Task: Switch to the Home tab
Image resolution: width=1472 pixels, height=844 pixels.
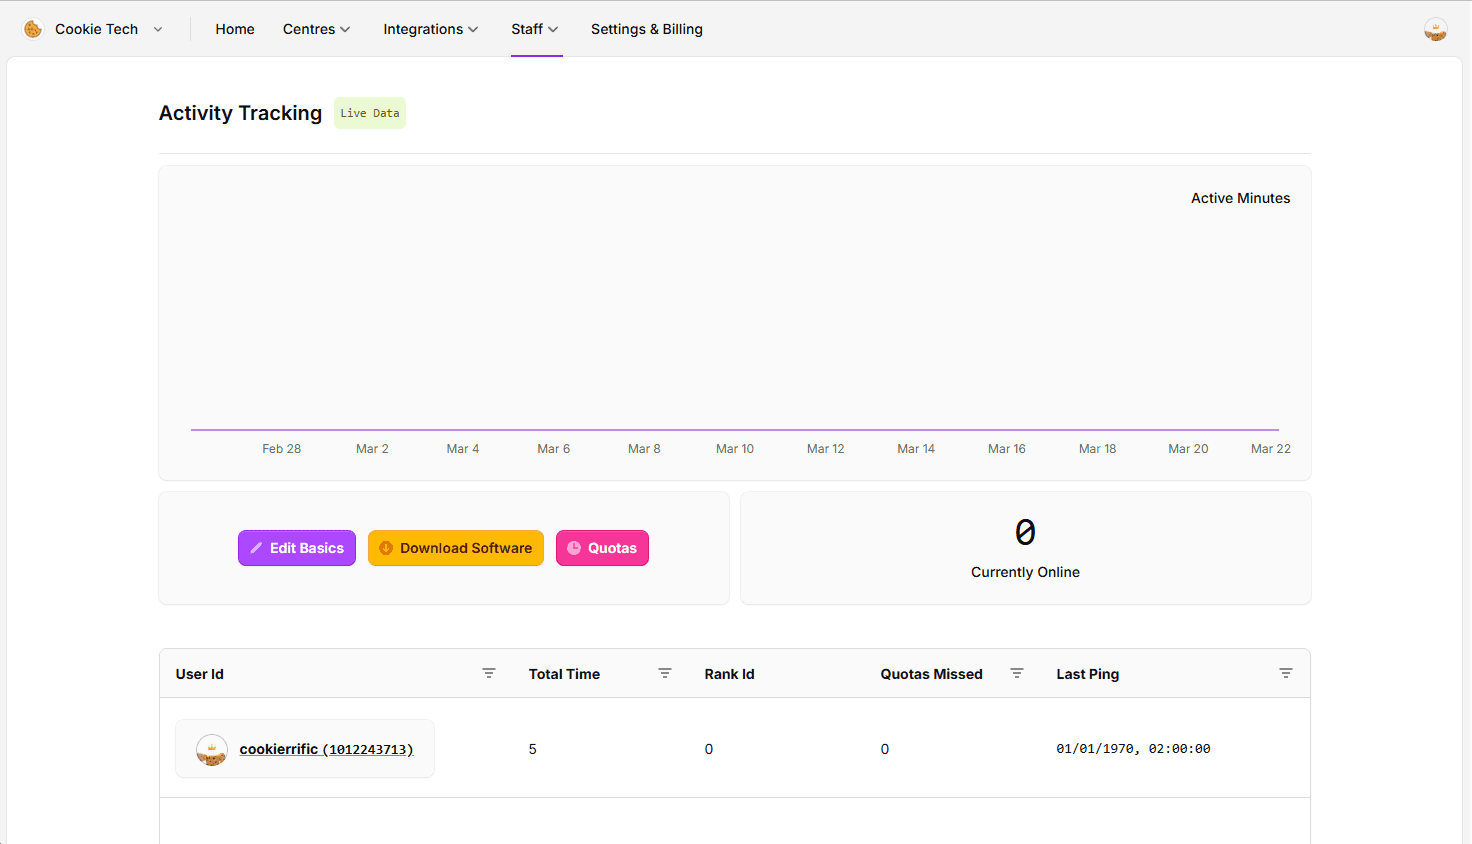Action: (234, 29)
